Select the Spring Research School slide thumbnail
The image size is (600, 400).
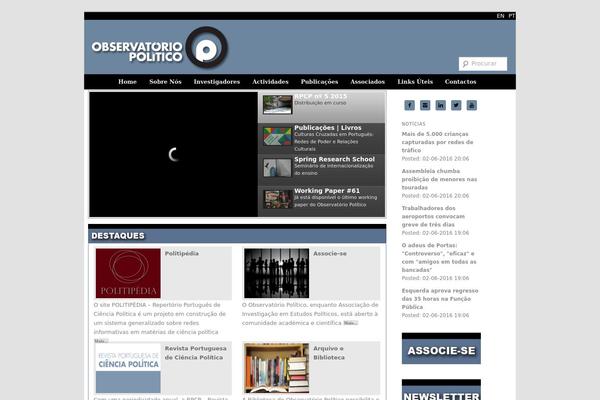pyautogui.click(x=278, y=168)
